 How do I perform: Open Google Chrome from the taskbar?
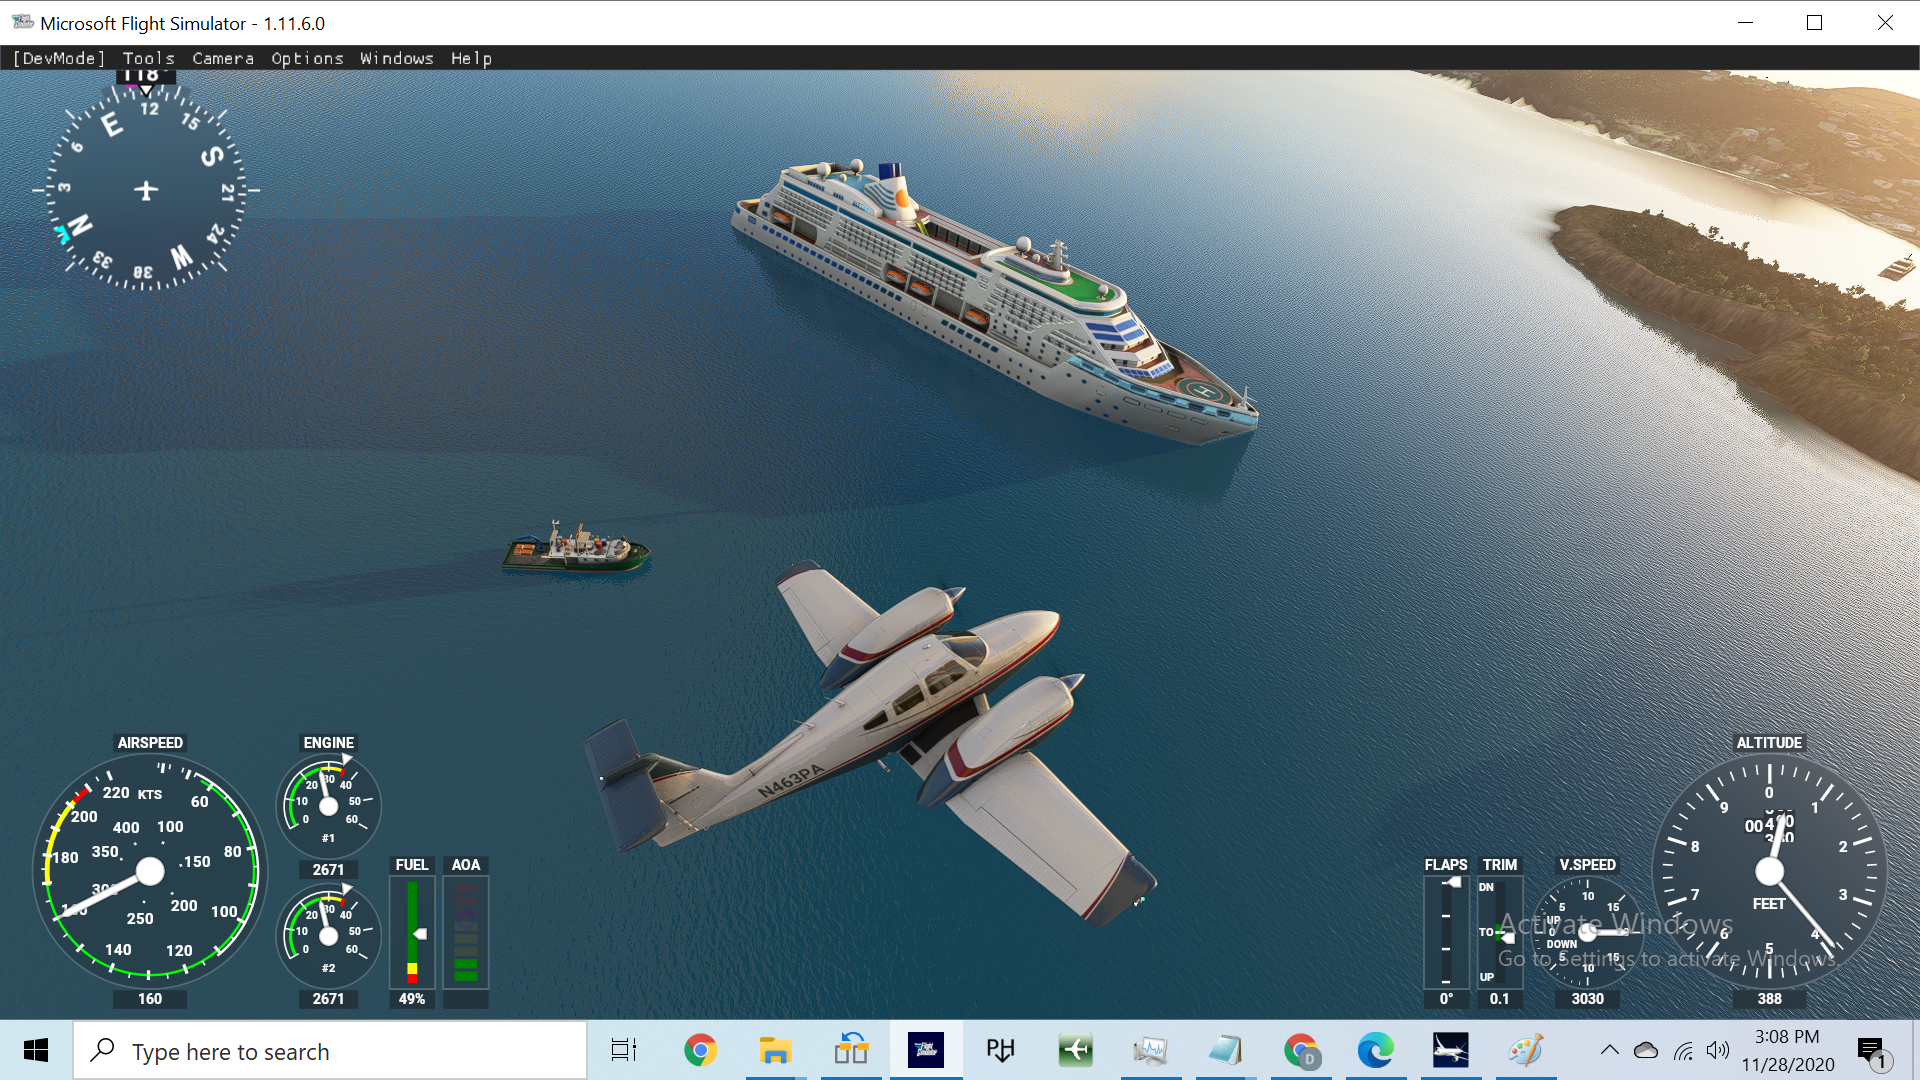tap(700, 1051)
